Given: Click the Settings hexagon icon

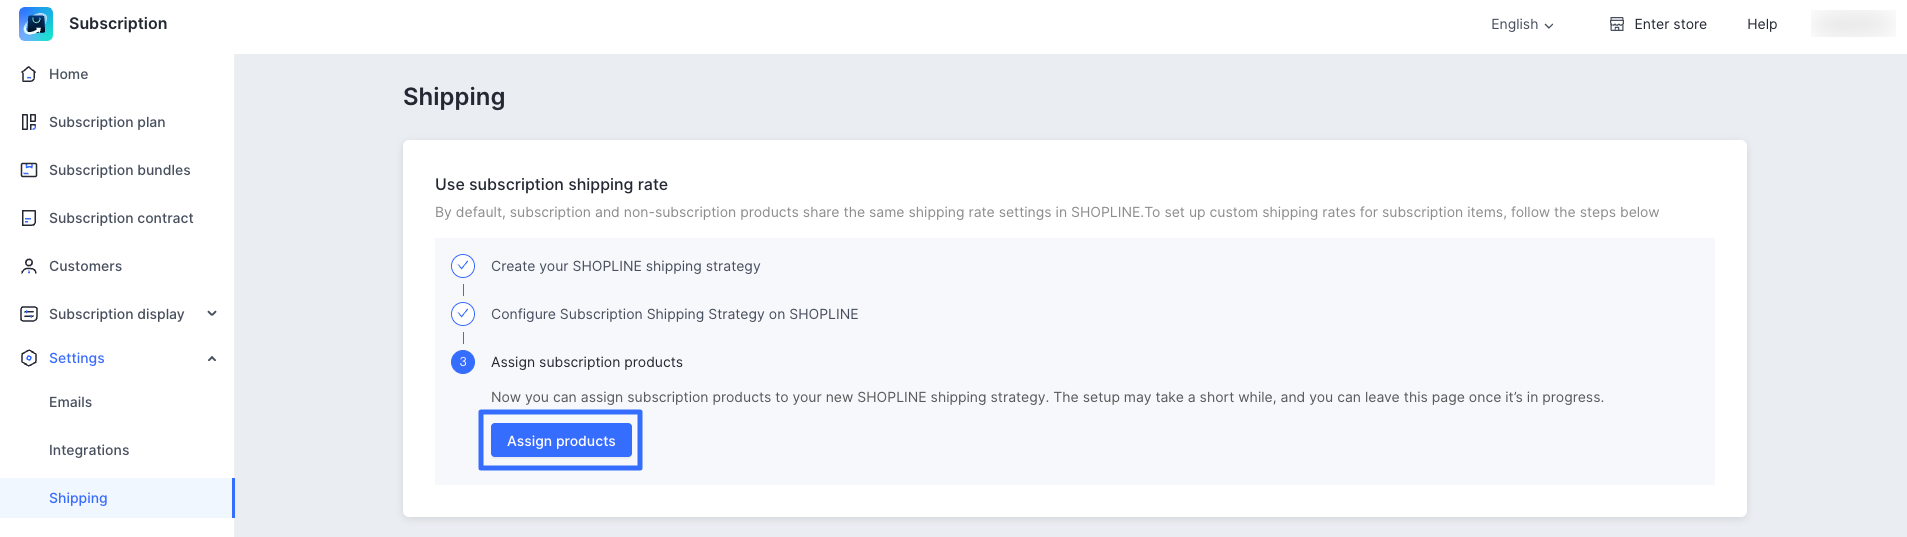Looking at the screenshot, I should click(x=29, y=358).
